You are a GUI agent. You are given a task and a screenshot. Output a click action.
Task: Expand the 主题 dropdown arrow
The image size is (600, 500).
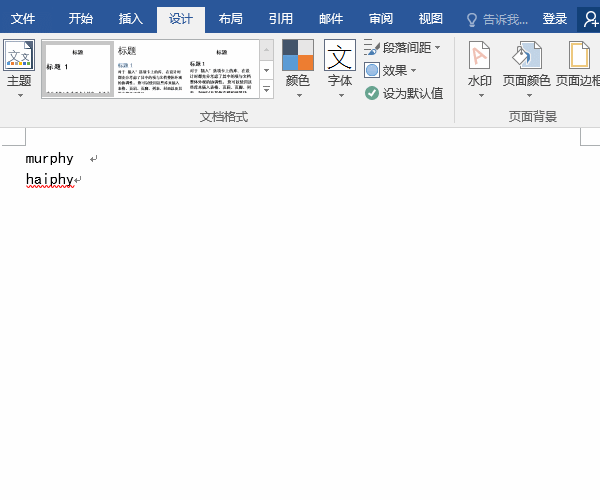[x=20, y=95]
